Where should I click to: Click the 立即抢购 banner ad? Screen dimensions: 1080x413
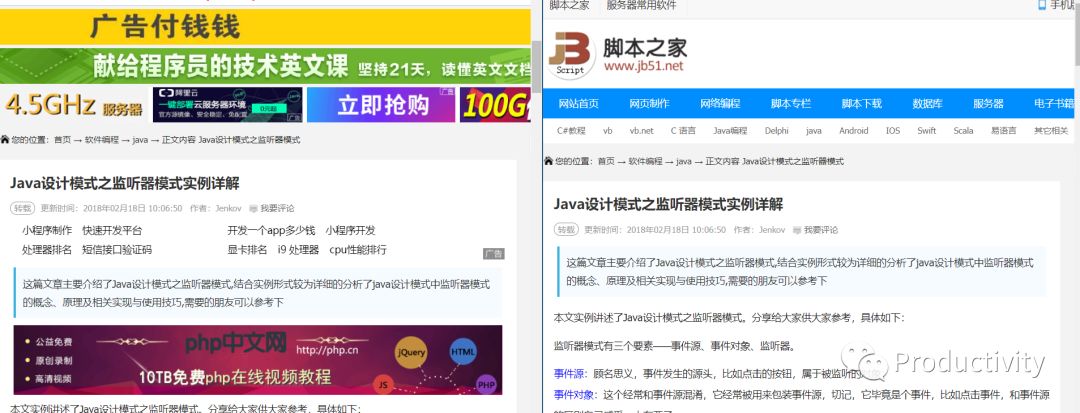click(382, 105)
